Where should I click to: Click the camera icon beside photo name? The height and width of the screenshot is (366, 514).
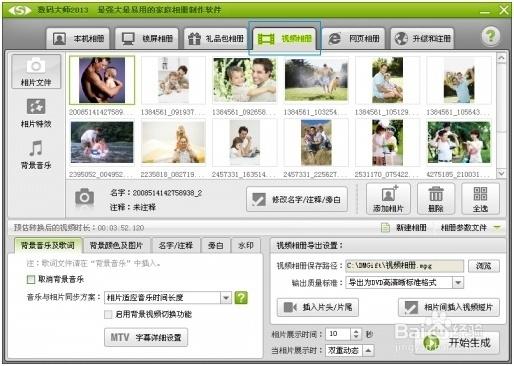[84, 197]
